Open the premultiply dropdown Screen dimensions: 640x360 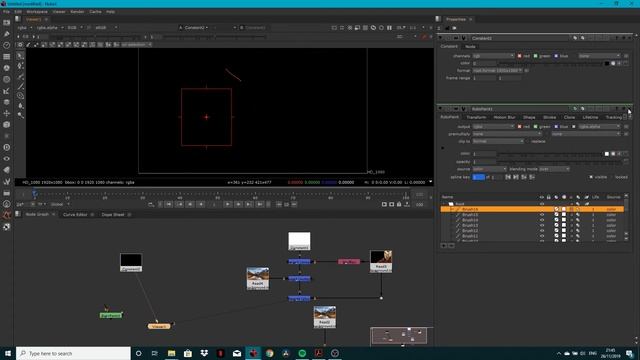[507, 134]
